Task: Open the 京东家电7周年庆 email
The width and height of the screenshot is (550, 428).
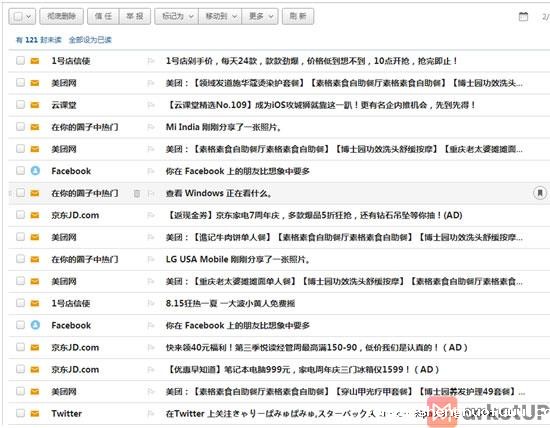Action: [314, 215]
